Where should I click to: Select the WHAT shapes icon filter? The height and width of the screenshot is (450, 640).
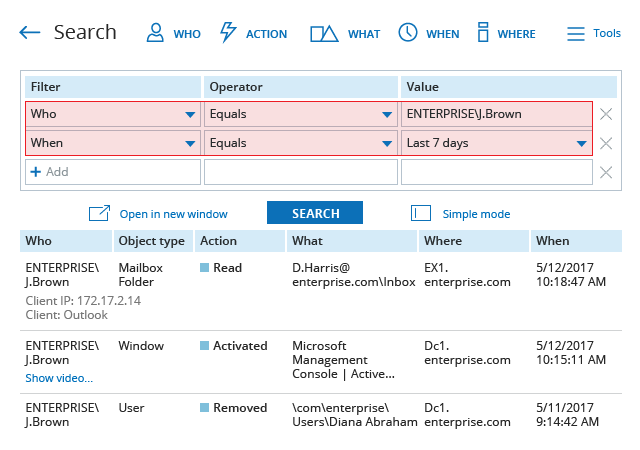(324, 33)
